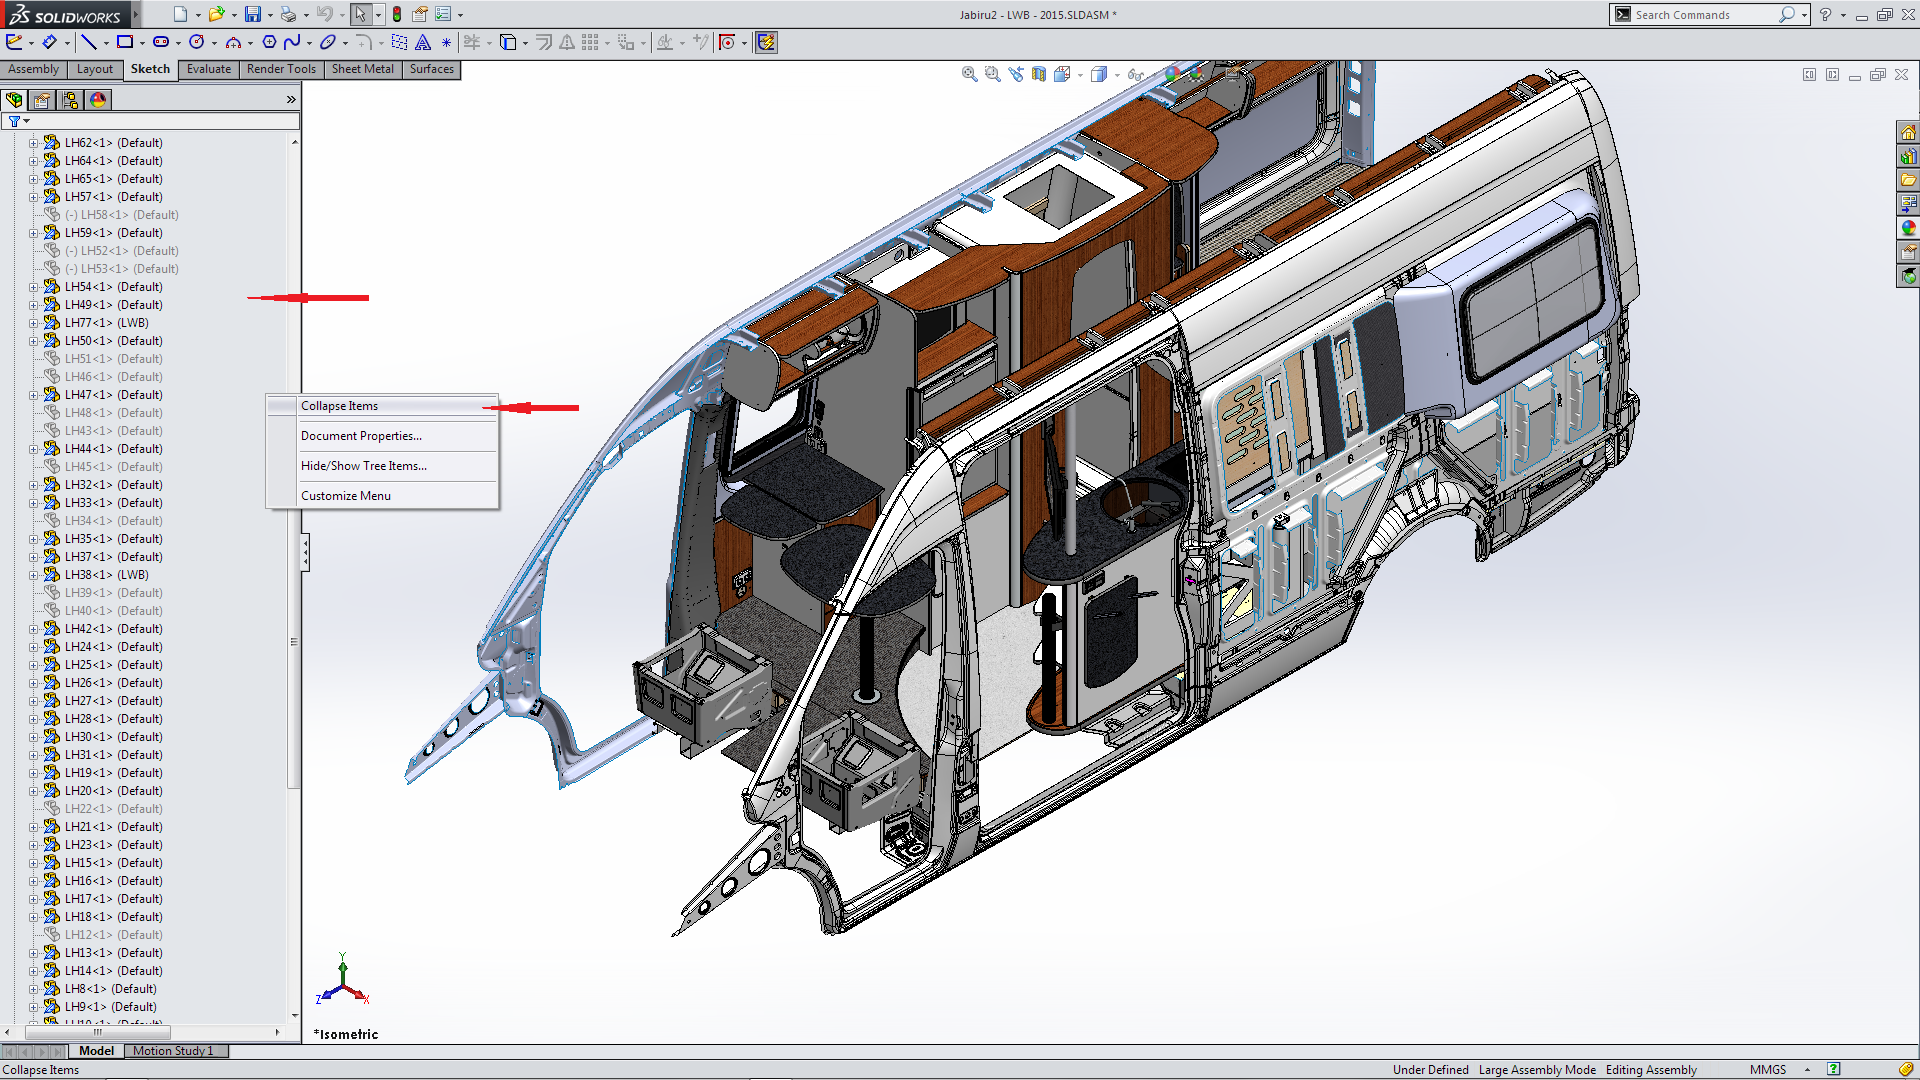The width and height of the screenshot is (1920, 1080).
Task: Open the Motion Study 1 tab
Action: point(173,1051)
